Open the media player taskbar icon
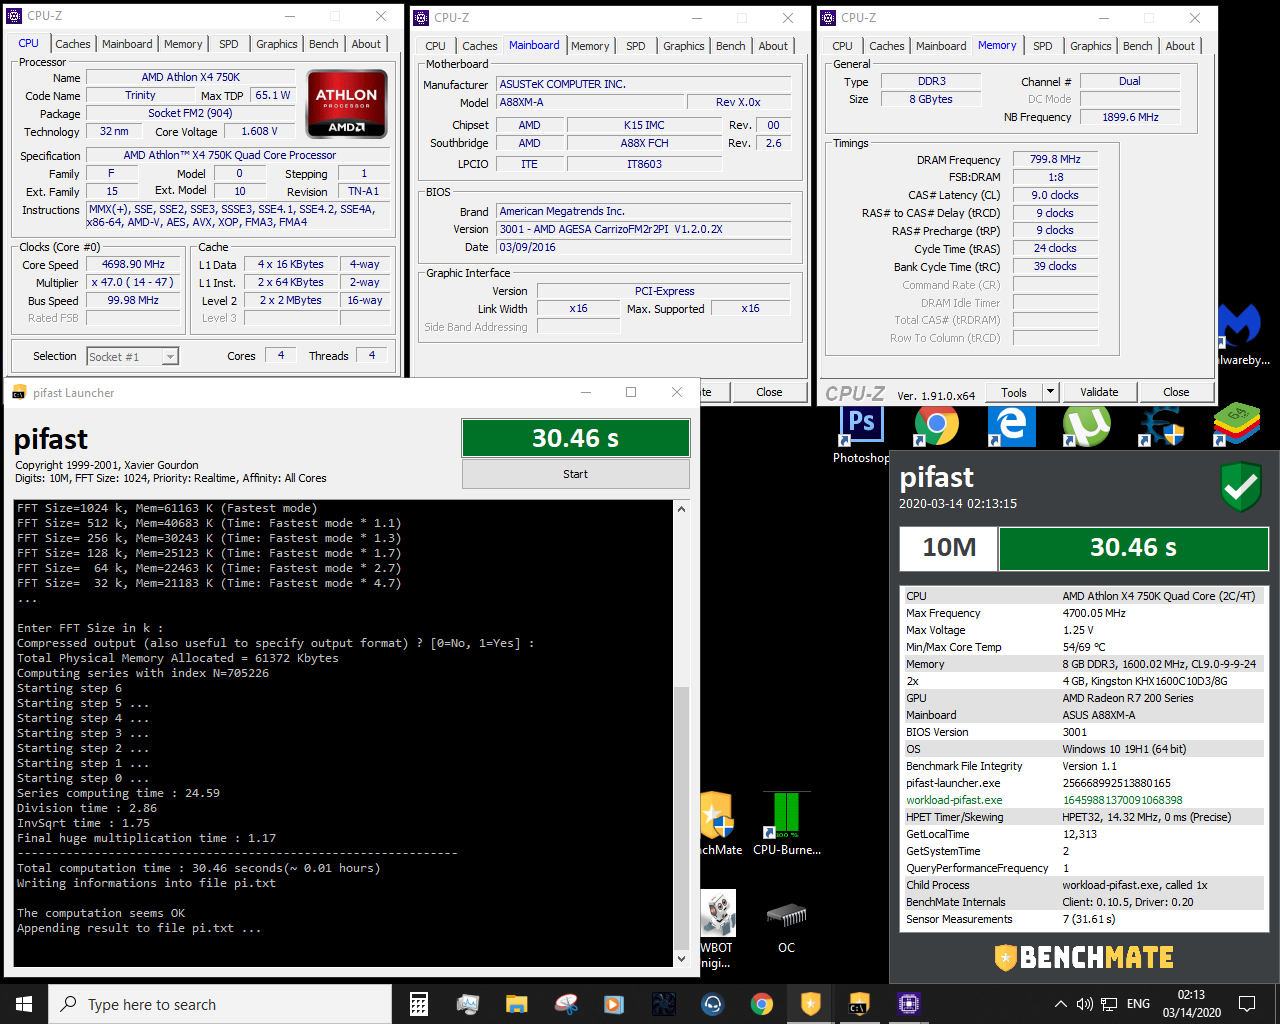The image size is (1280, 1024). point(614,1004)
